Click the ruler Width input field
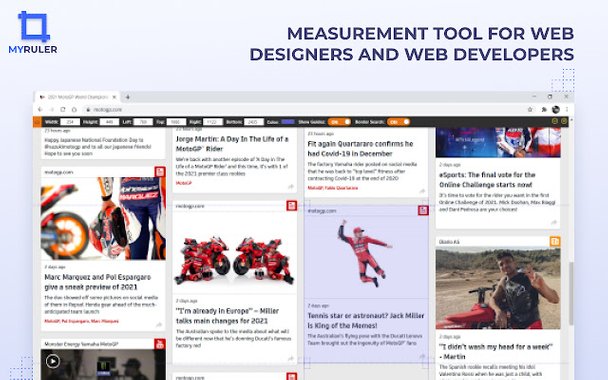Image resolution: width=608 pixels, height=380 pixels. click(70, 122)
